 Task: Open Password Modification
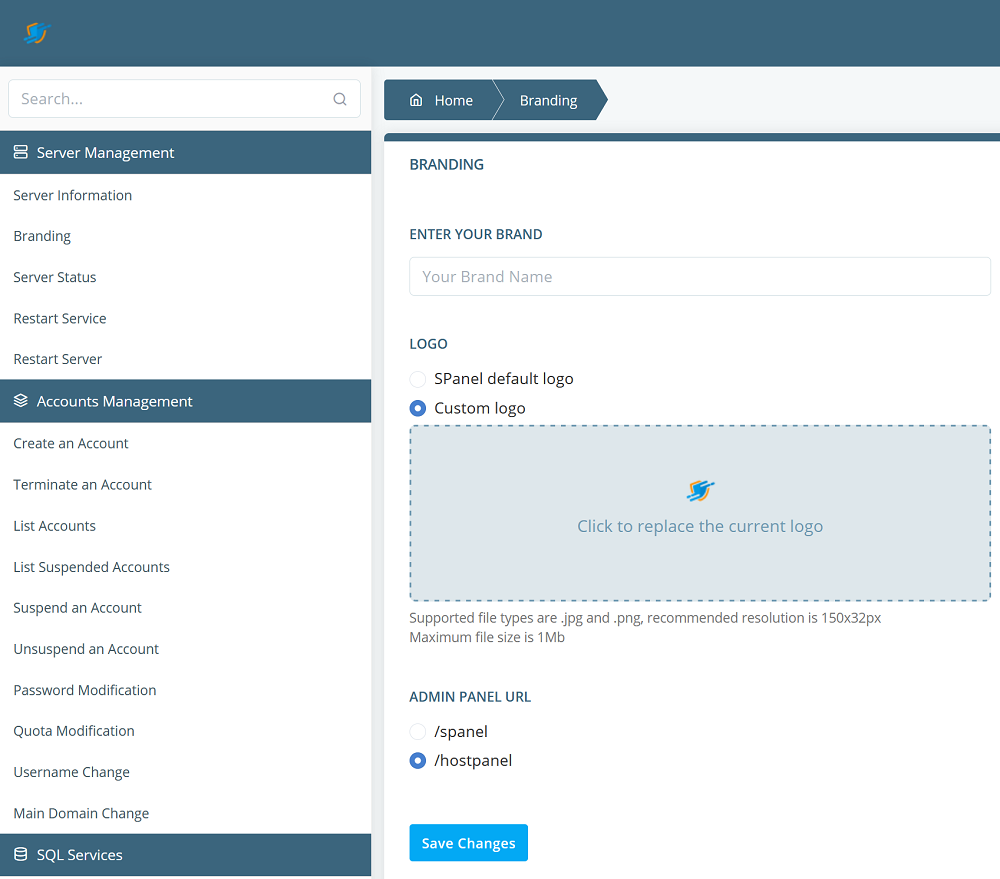pyautogui.click(x=85, y=690)
